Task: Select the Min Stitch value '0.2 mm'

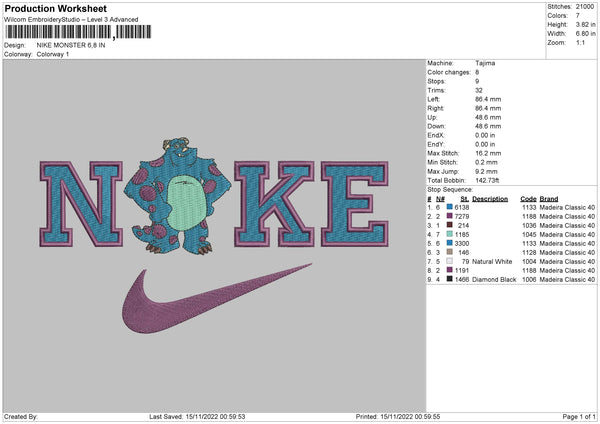Action: point(486,162)
